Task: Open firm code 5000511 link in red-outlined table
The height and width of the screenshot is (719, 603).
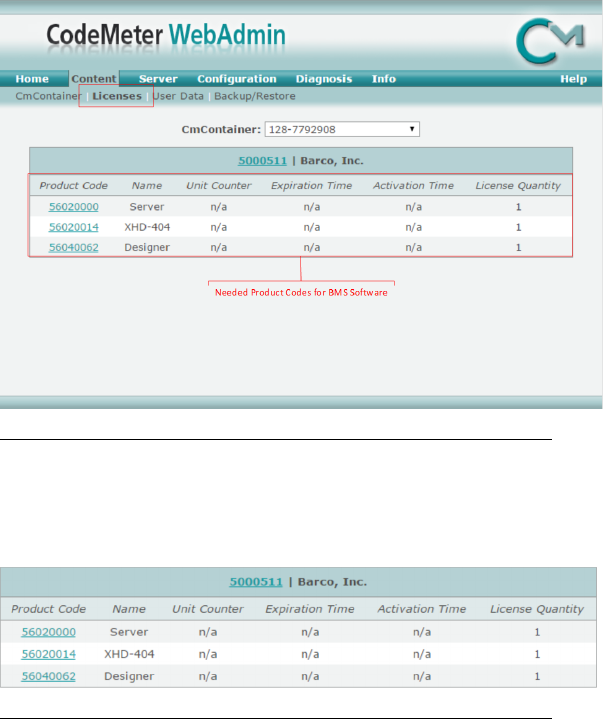Action: point(262,160)
